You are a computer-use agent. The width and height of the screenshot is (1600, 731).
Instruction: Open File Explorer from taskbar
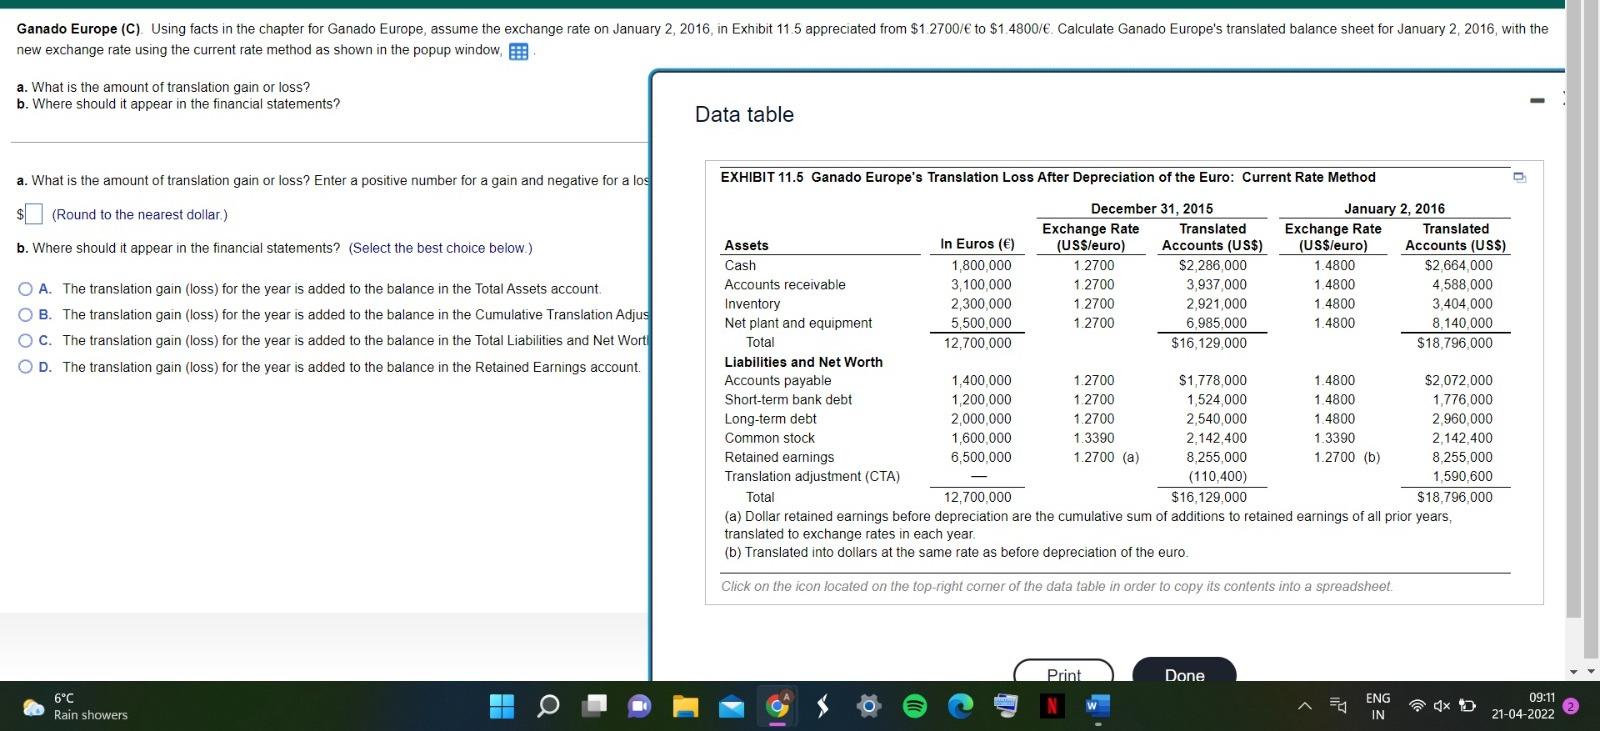tap(685, 707)
